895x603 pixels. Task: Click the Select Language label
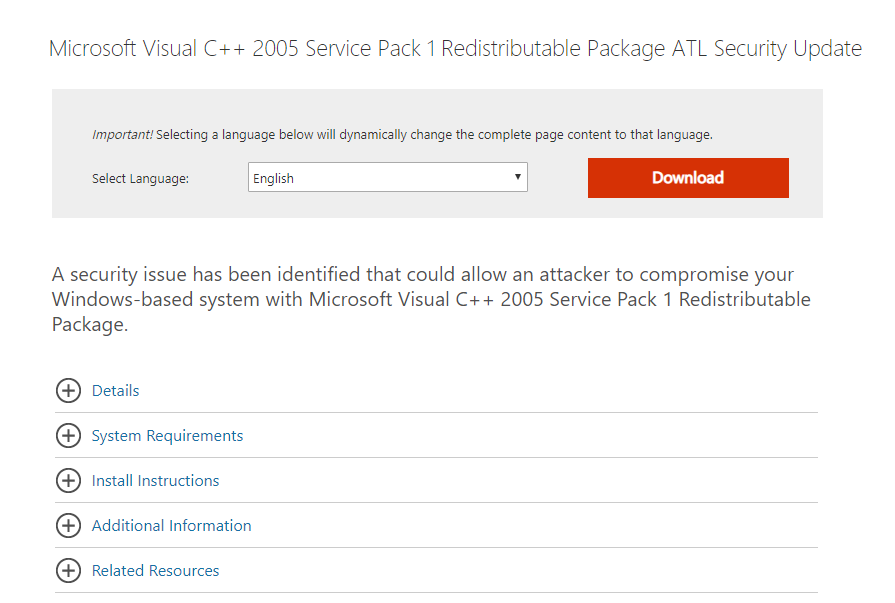(x=140, y=179)
